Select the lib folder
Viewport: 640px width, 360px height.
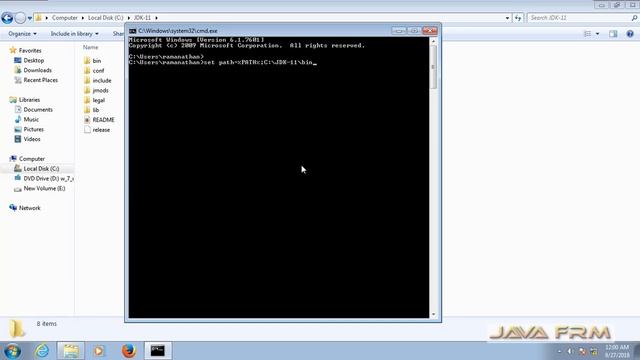point(96,110)
